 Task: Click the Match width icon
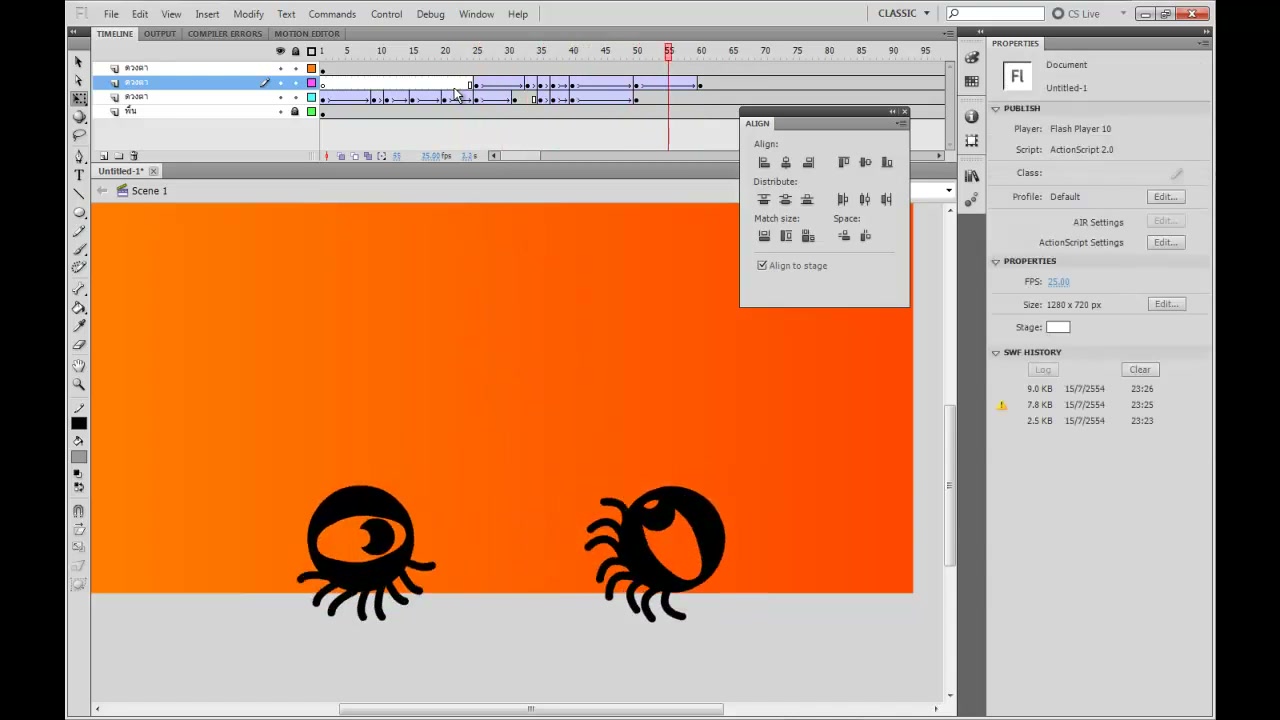click(764, 236)
